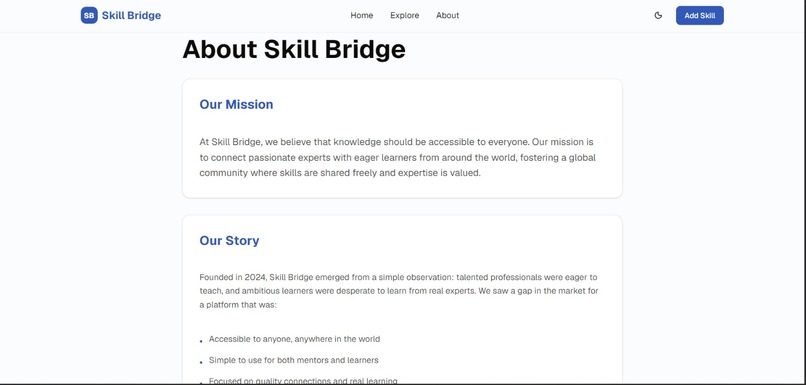
Task: Click bullet "Simple to use for both mentors and learners"
Action: point(294,360)
